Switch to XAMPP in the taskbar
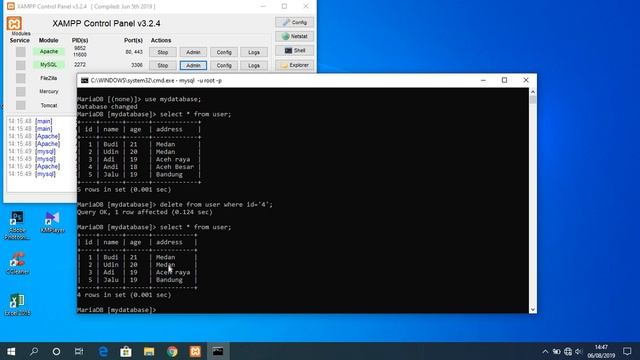The image size is (640, 360). click(x=195, y=351)
